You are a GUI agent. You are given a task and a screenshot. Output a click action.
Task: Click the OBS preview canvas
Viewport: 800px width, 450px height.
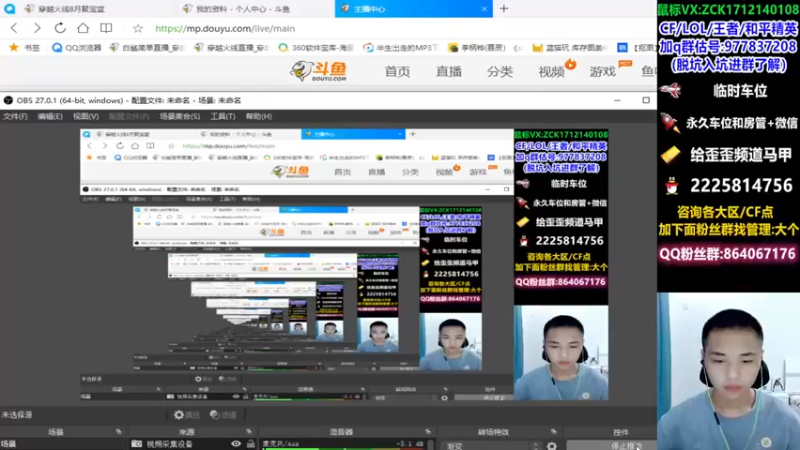pyautogui.click(x=344, y=265)
